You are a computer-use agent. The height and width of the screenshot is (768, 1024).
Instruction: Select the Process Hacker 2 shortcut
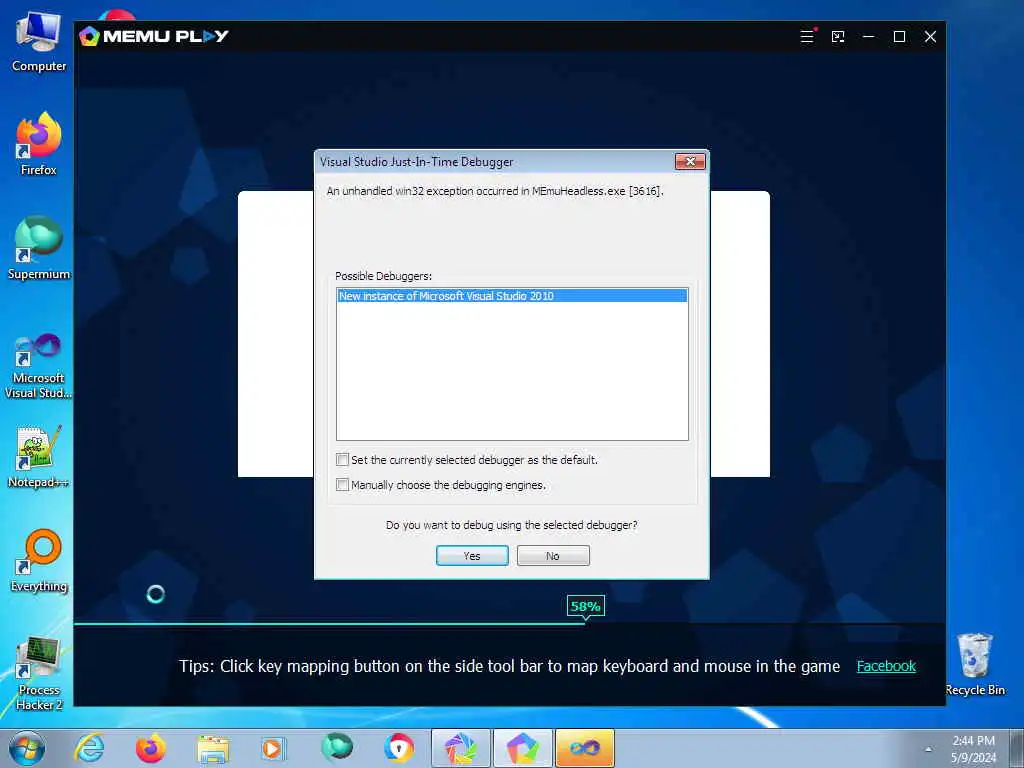[x=39, y=673]
